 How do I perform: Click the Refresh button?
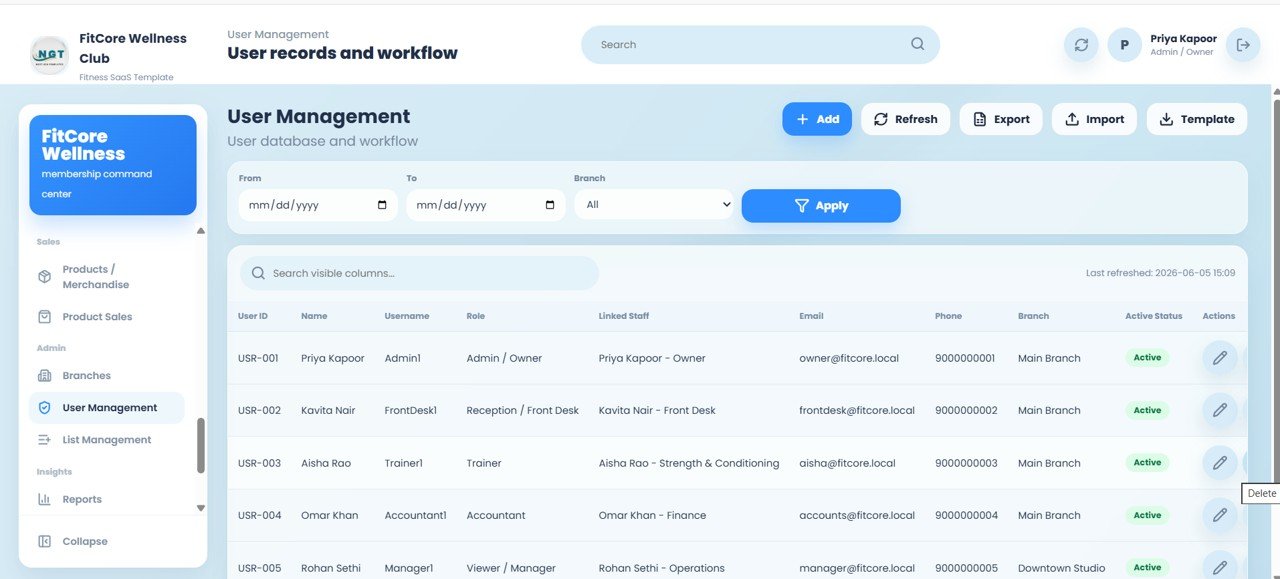pyautogui.click(x=906, y=119)
